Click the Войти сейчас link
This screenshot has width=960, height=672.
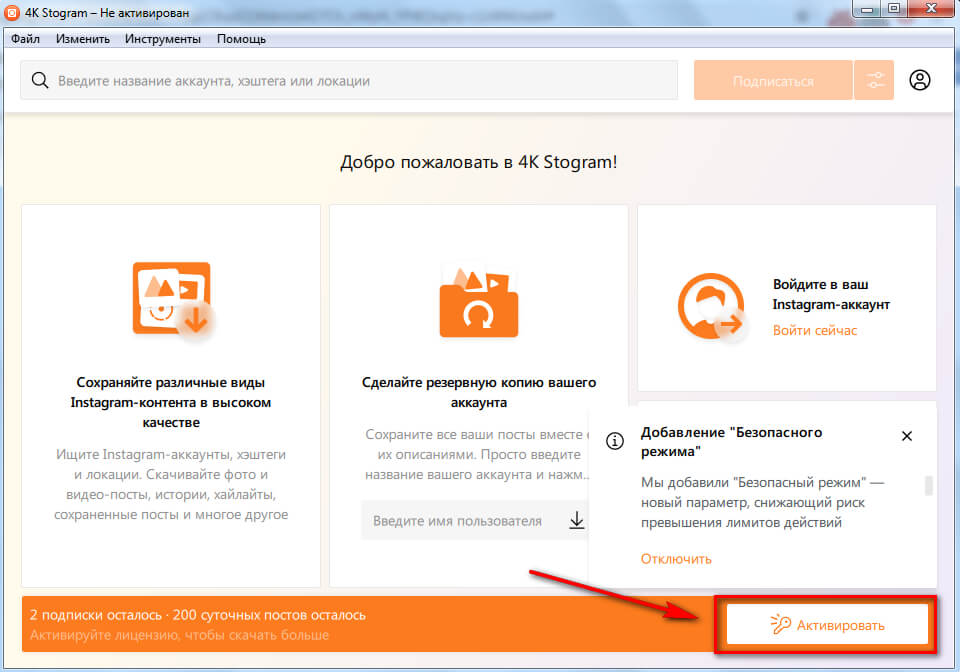(814, 330)
